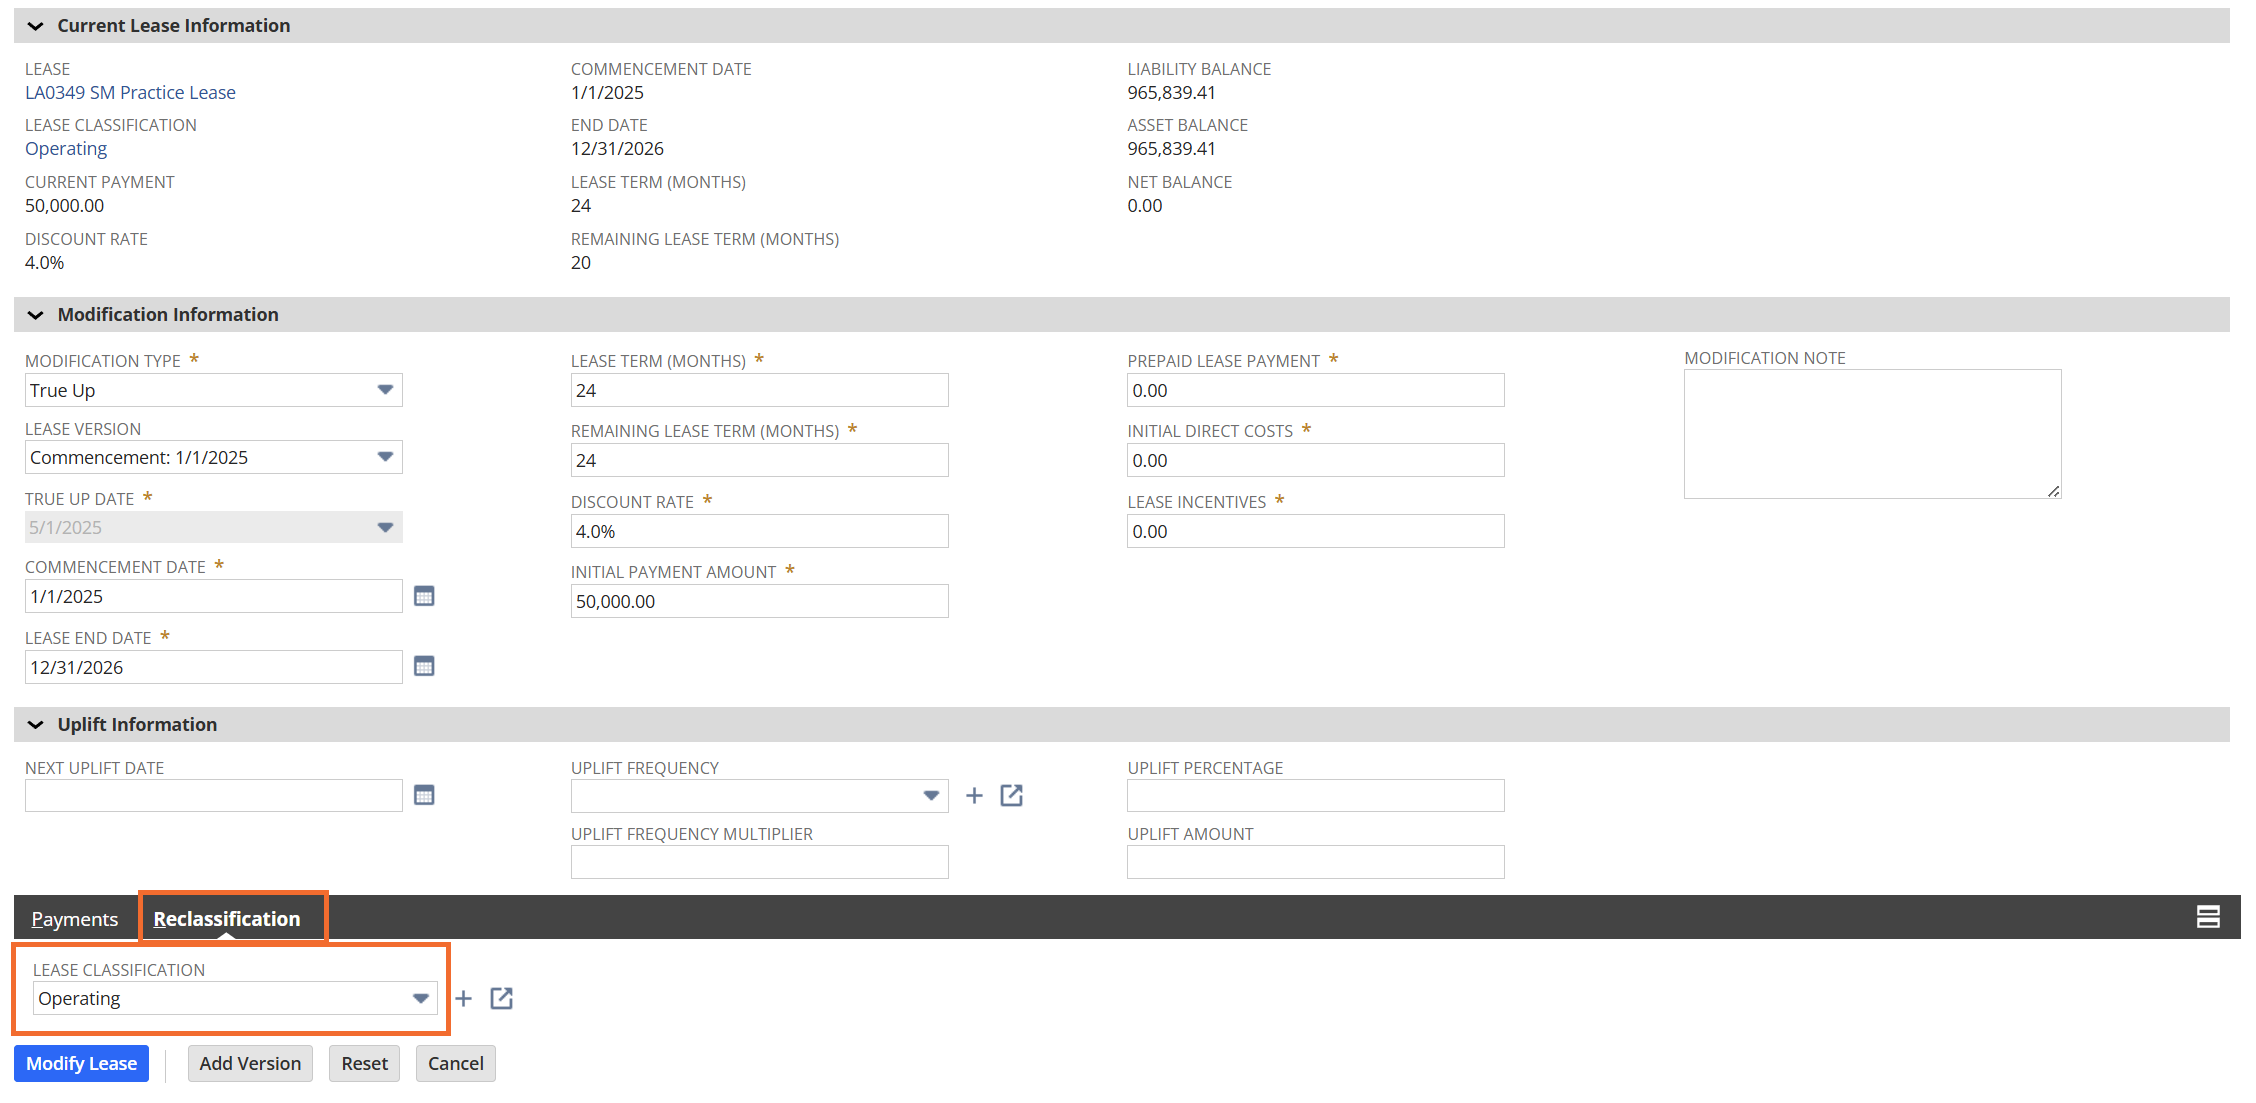Switch to Reclassification subtab
The image size is (2256, 1103).
[x=227, y=918]
